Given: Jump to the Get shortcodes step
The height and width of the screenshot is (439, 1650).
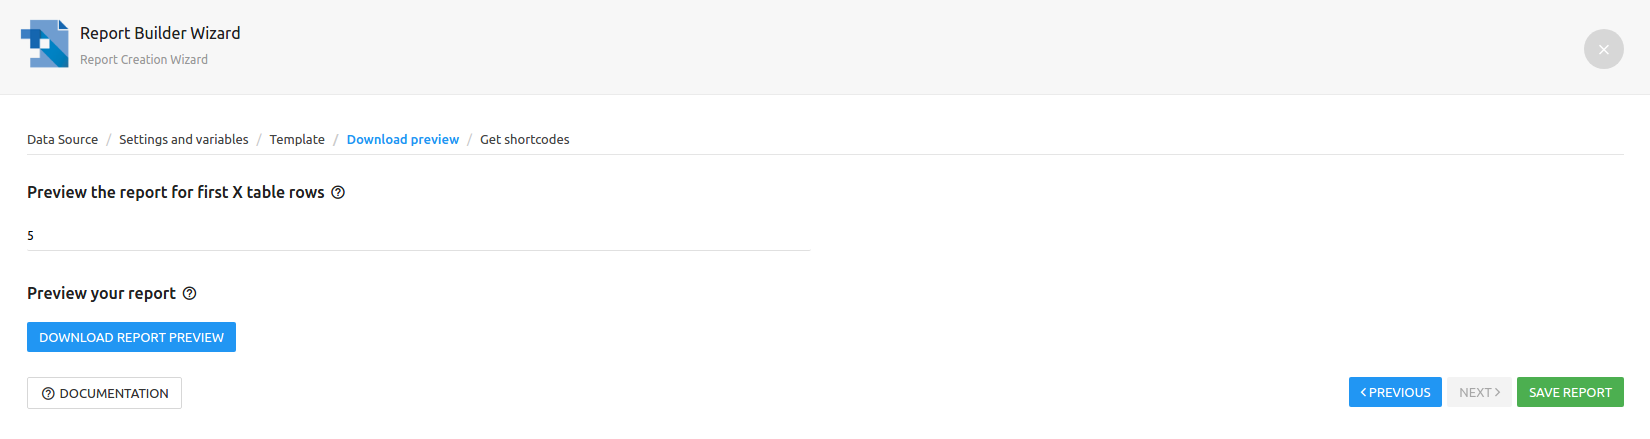Looking at the screenshot, I should 525,139.
